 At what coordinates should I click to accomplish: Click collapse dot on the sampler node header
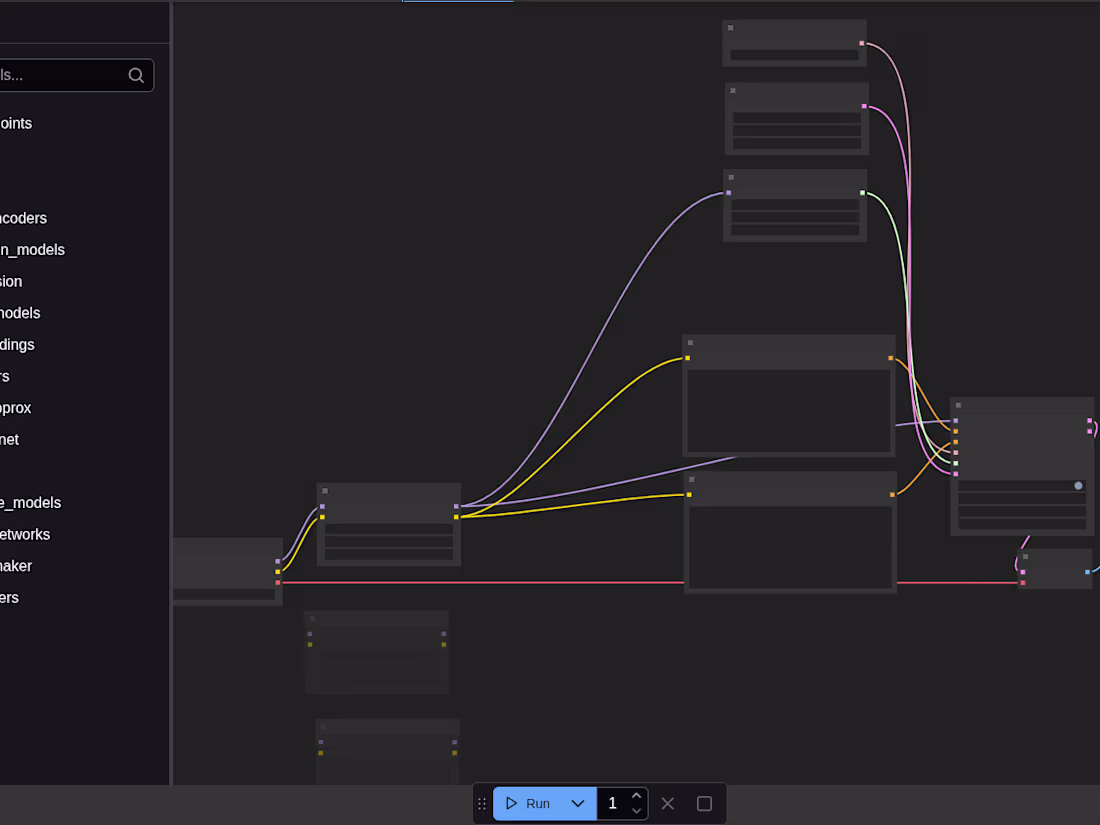(x=958, y=405)
